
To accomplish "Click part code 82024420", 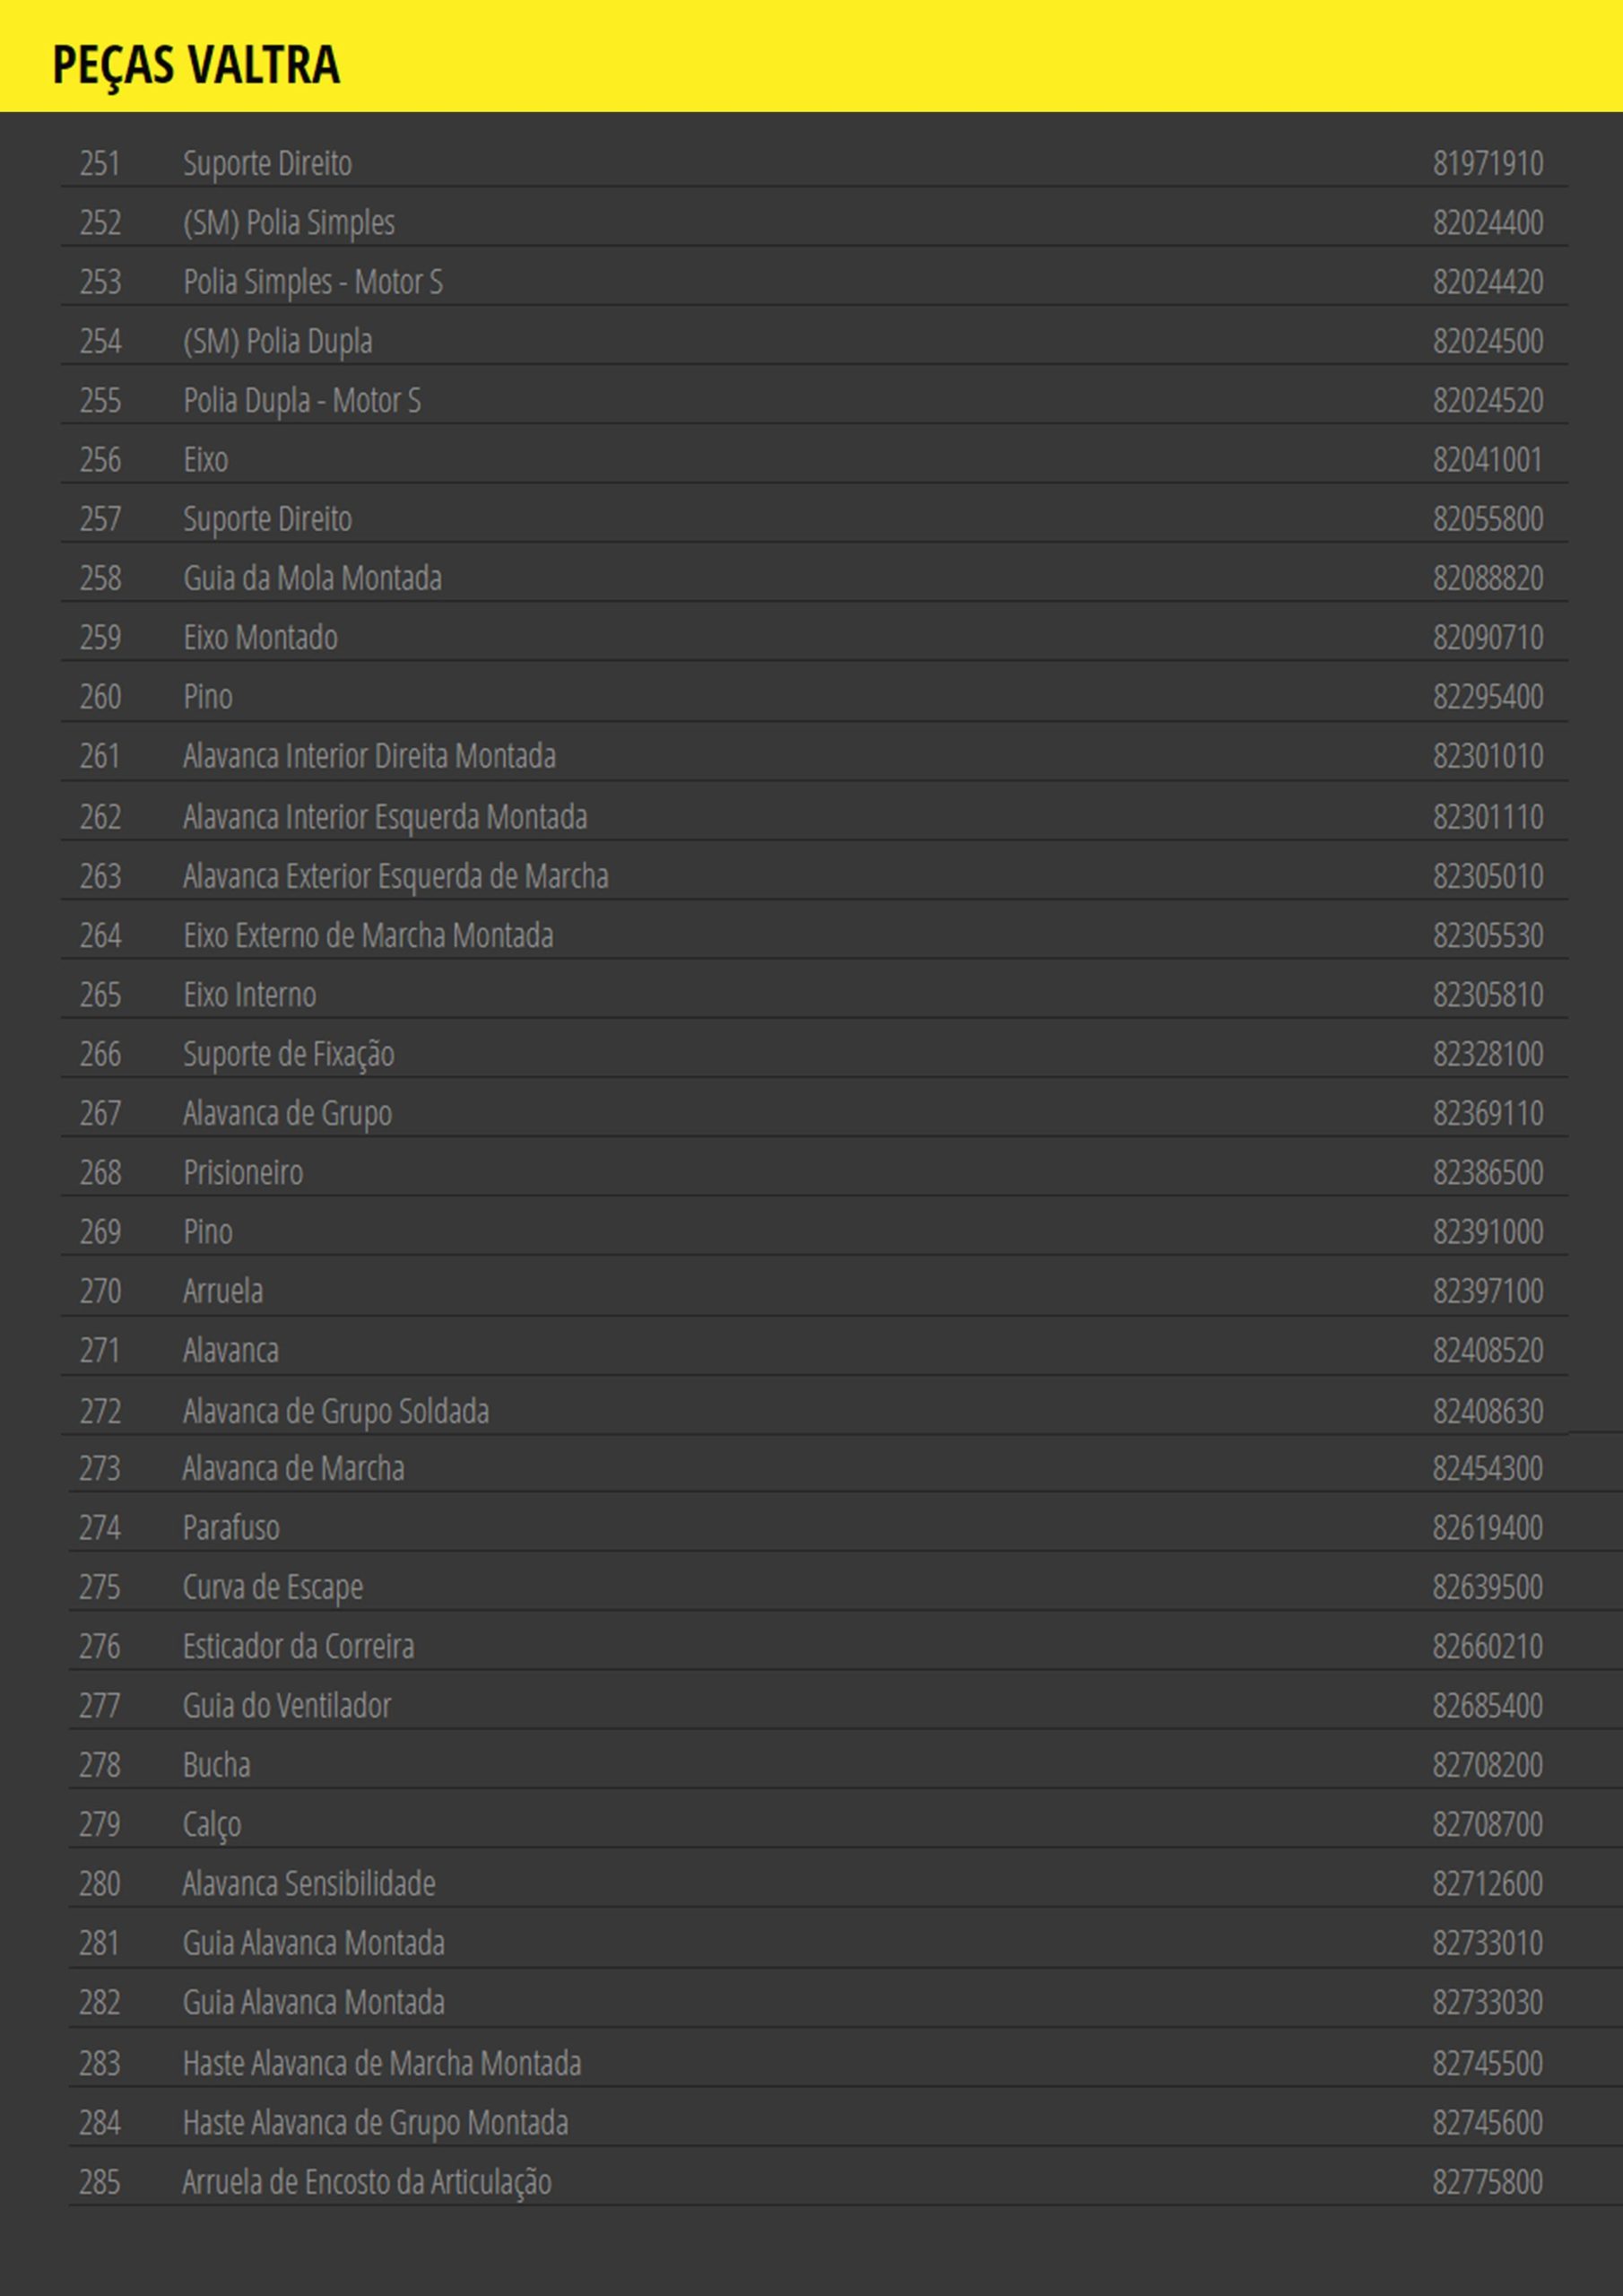I will (1488, 282).
